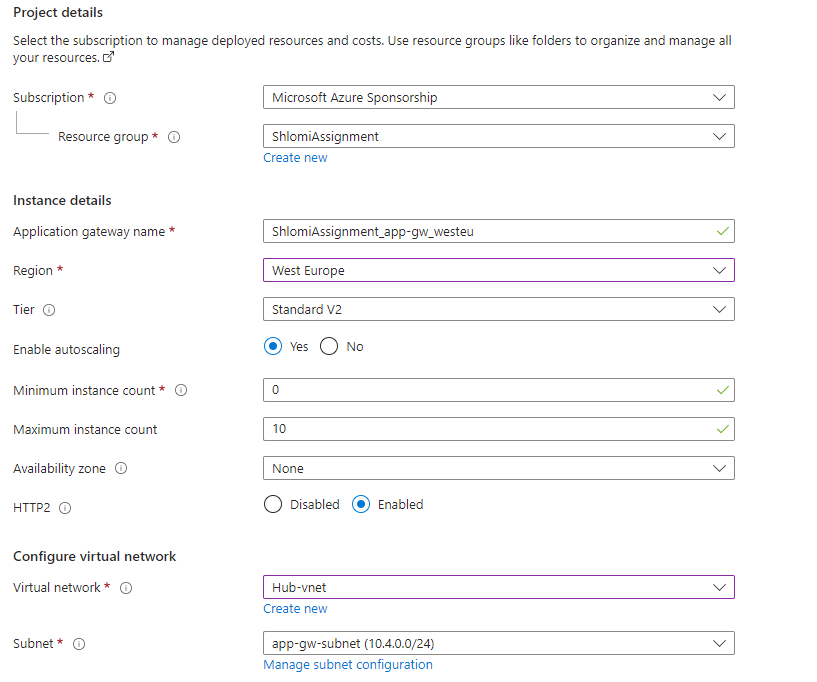Click the Virtual network info icon

pos(126,588)
